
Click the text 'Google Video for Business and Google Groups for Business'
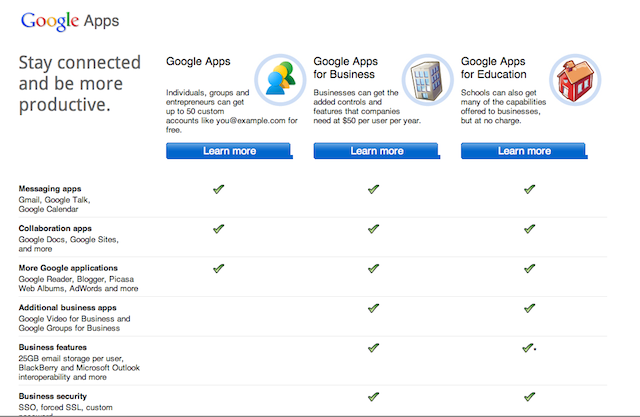tap(74, 323)
